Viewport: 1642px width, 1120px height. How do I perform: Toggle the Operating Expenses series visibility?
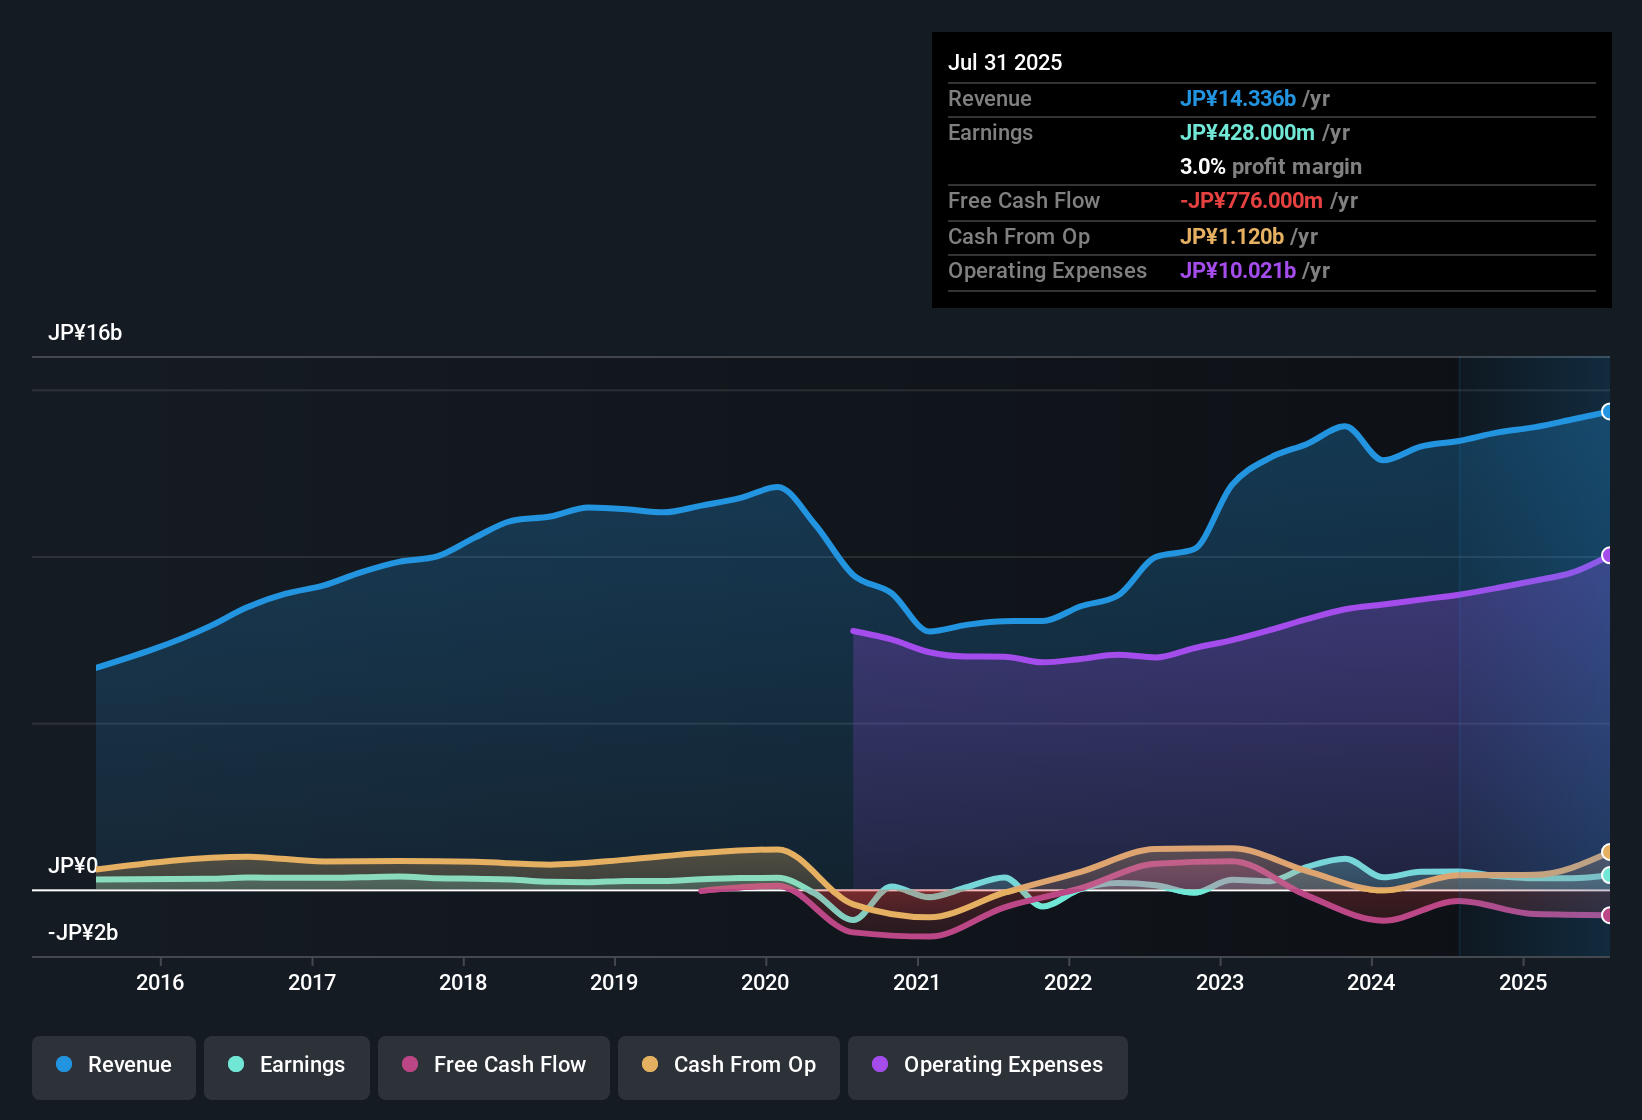(987, 1065)
